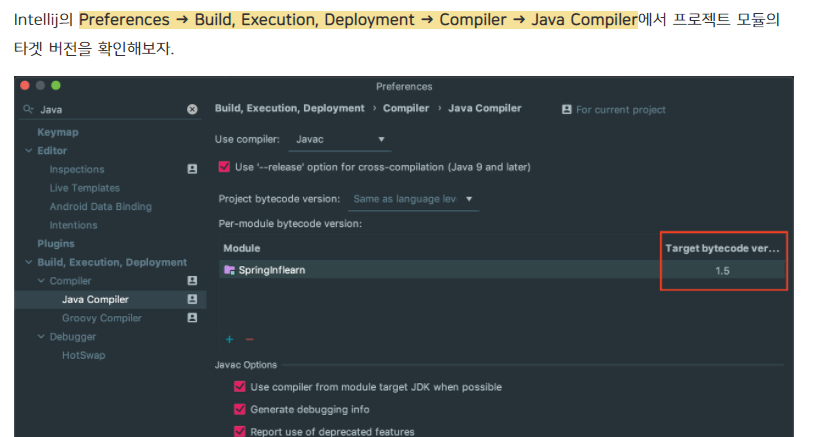815x437 pixels.
Task: Click the Compiler breadcrumb
Action: coord(406,108)
